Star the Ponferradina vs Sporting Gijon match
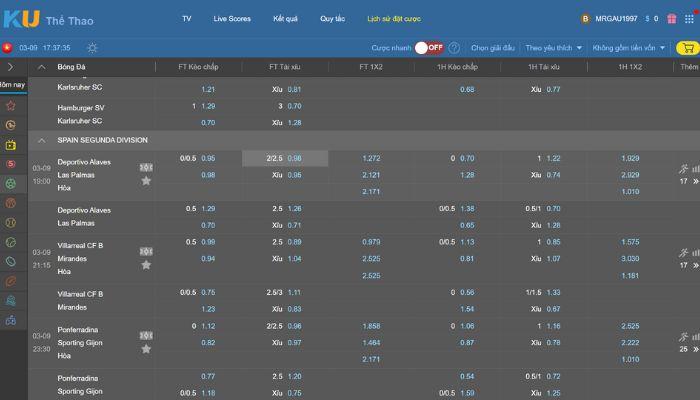This screenshot has width=700, height=400. tap(146, 348)
